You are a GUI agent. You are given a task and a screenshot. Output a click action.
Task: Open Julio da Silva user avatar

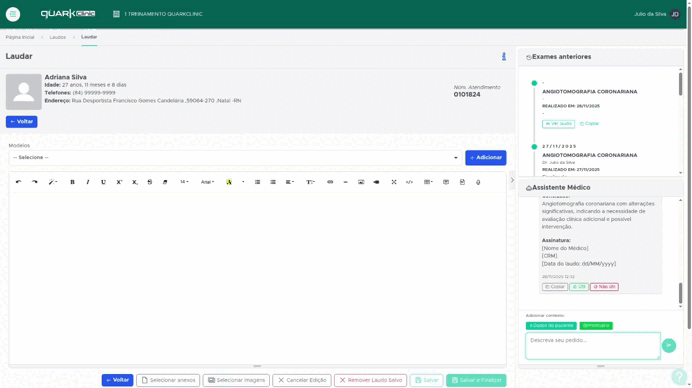[675, 14]
